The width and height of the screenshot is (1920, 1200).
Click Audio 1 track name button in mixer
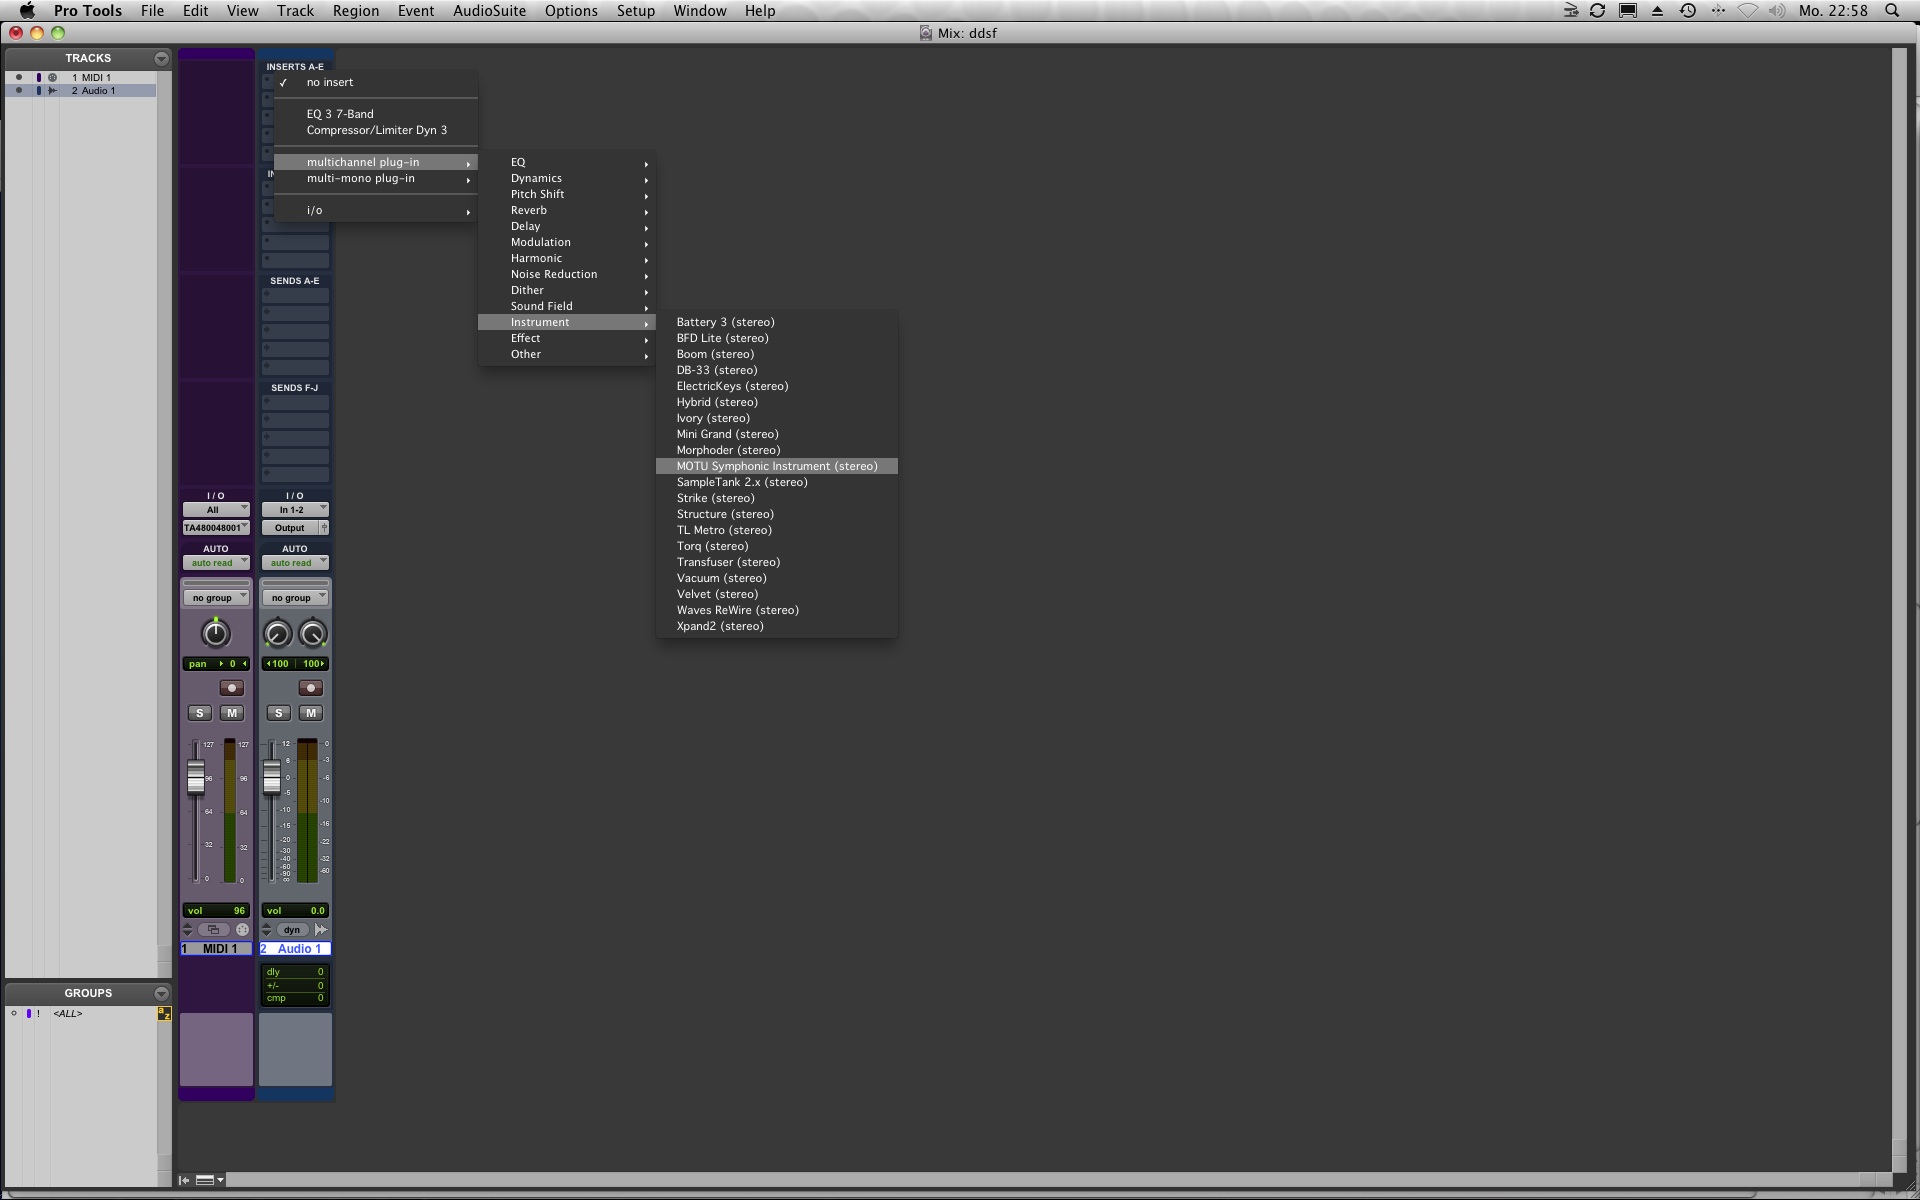click(x=295, y=949)
